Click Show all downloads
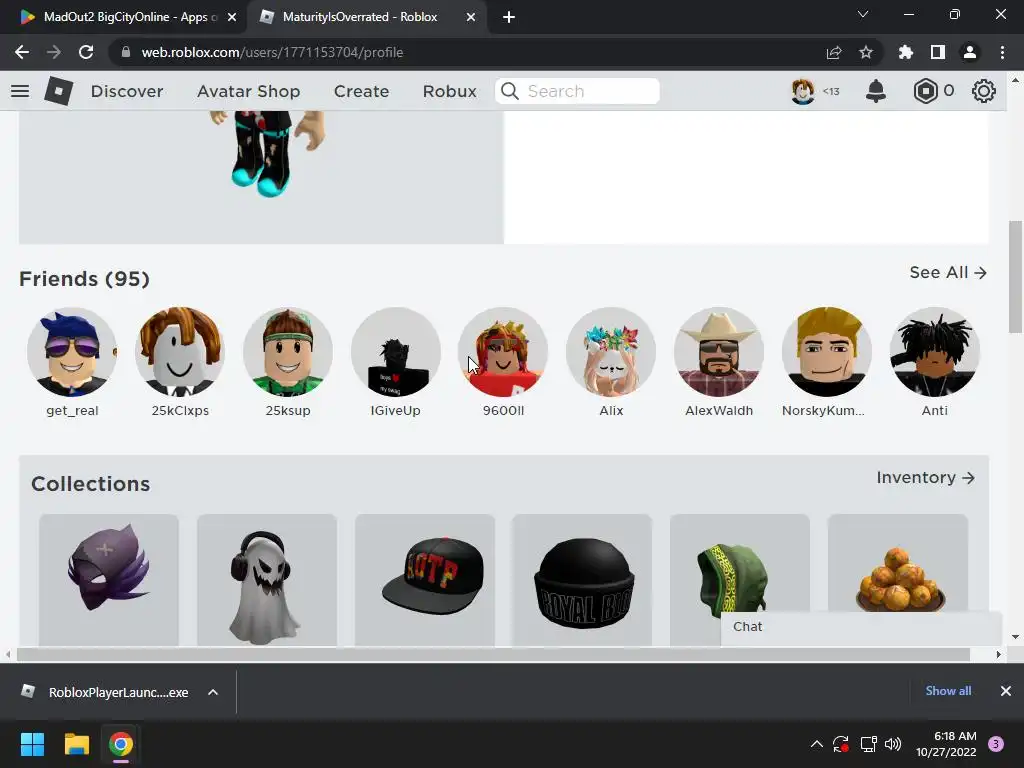1024x768 pixels. coord(948,691)
